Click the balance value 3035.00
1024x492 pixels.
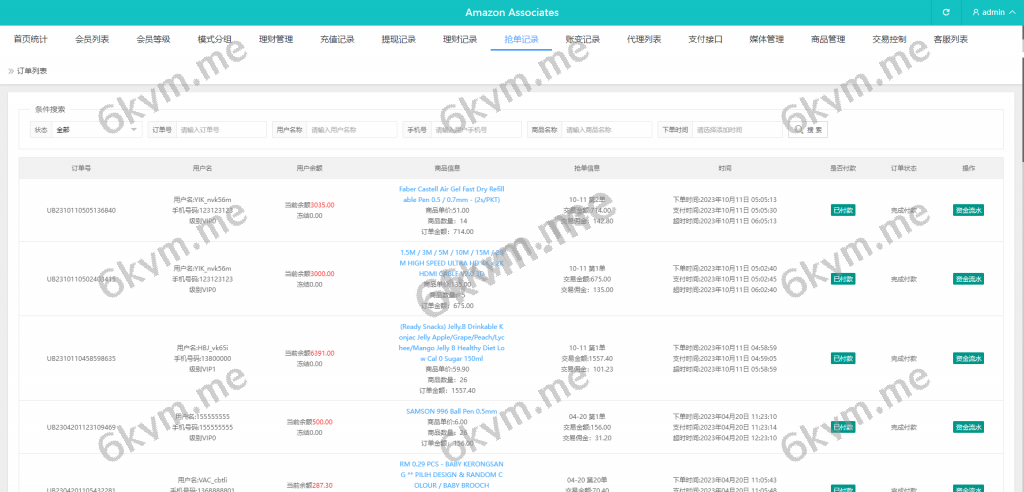tap(323, 205)
